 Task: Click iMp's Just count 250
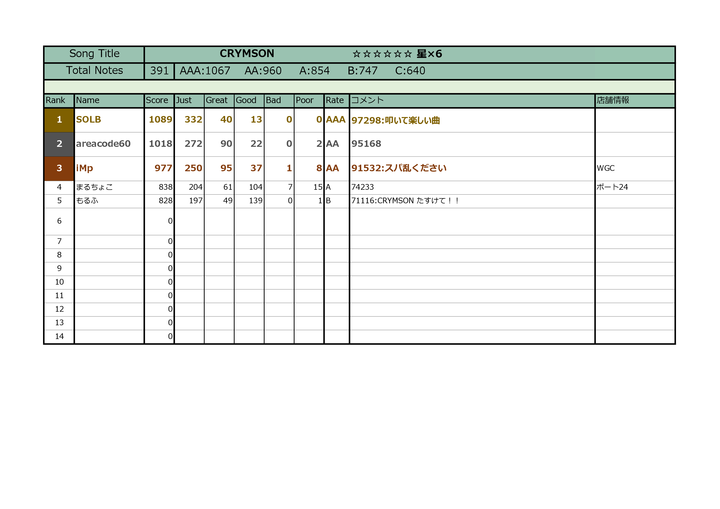(193, 168)
